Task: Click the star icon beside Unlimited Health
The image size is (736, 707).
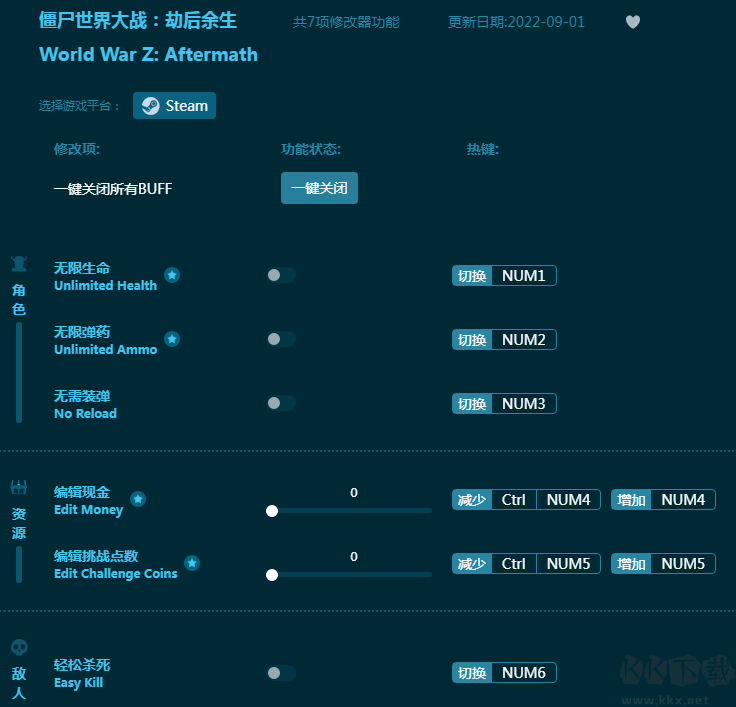Action: [x=172, y=275]
